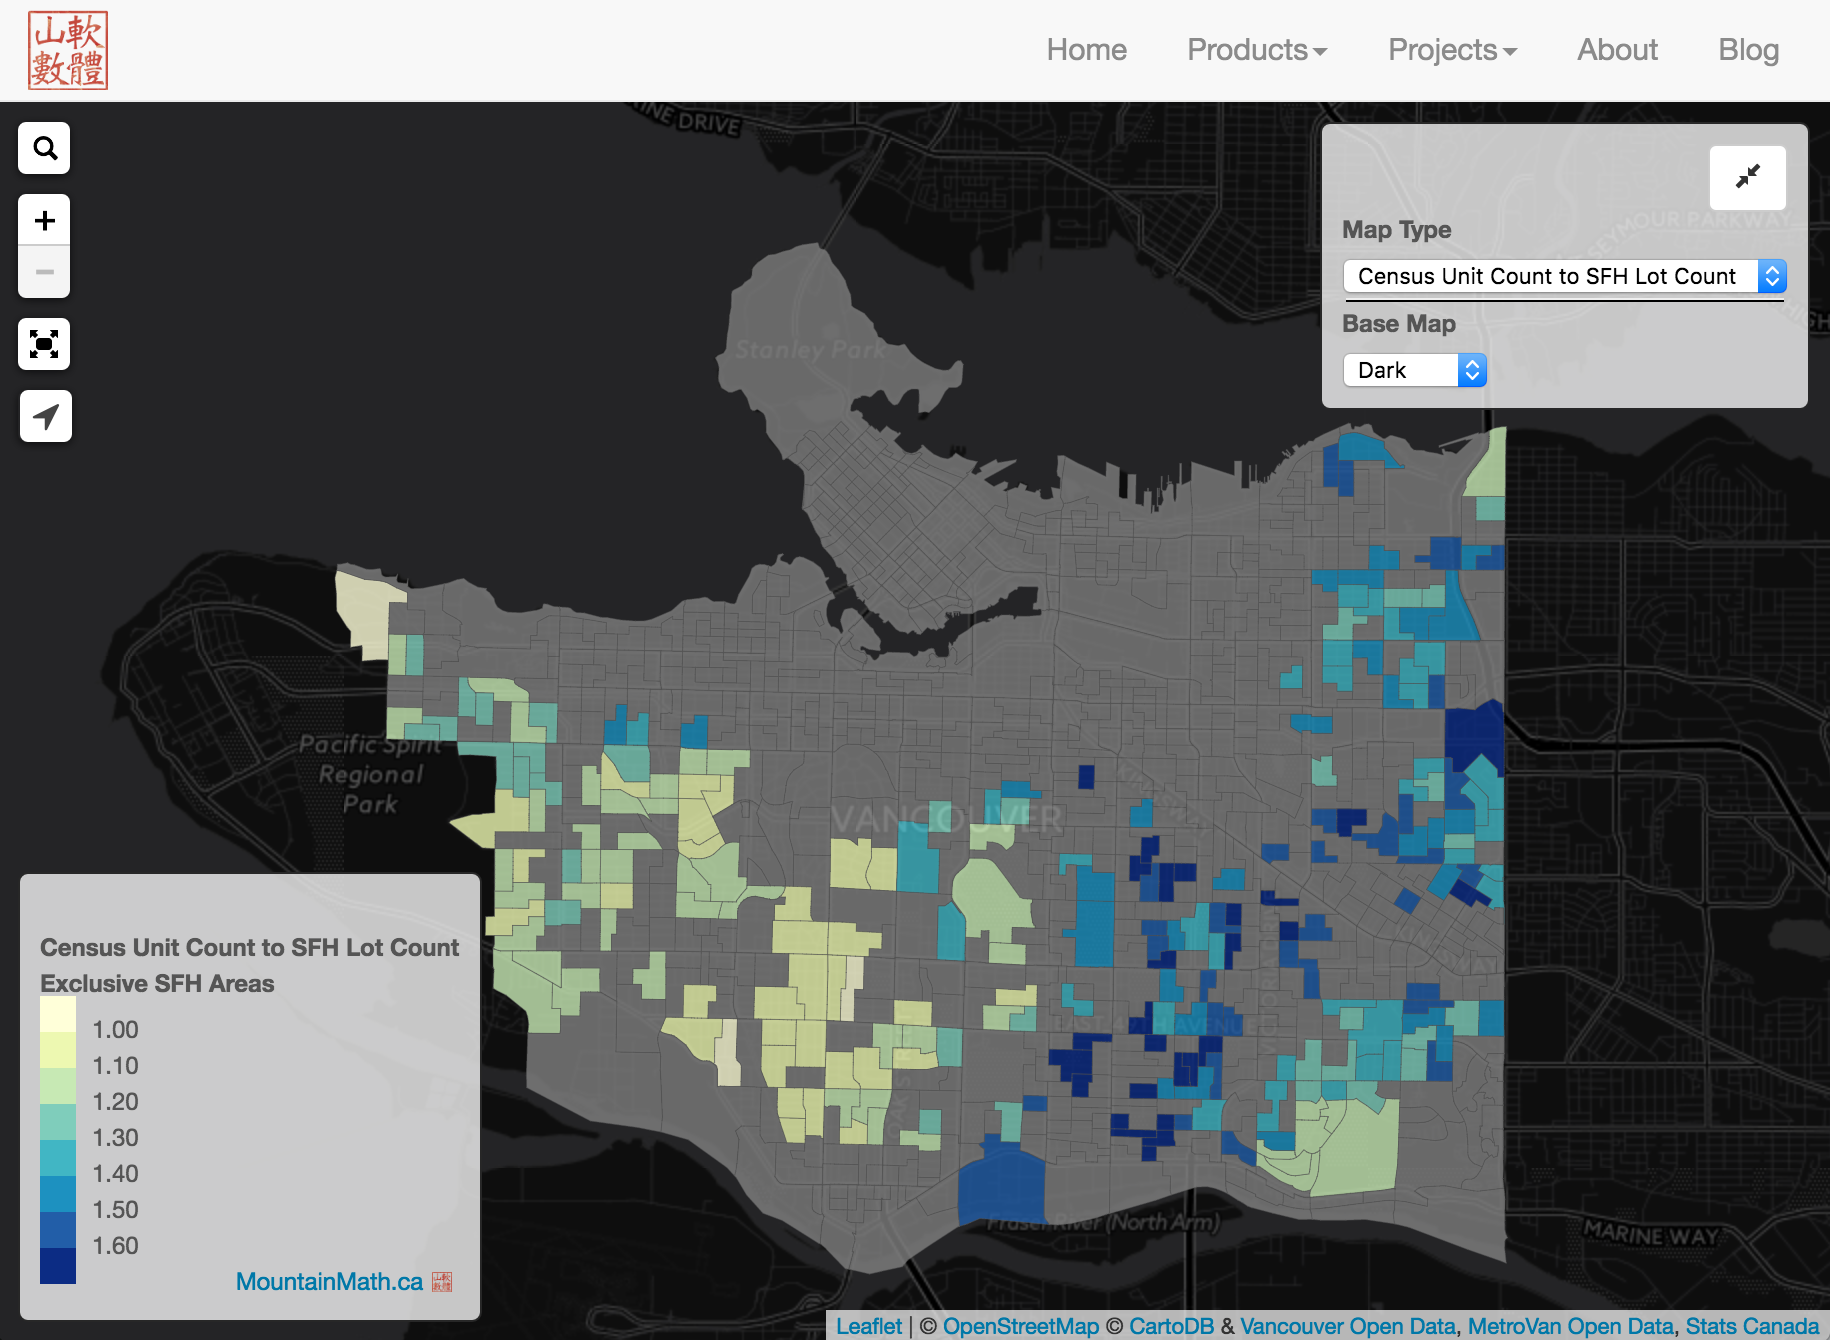Click the small seal icon beside MountainMath.ca

[x=442, y=1282]
